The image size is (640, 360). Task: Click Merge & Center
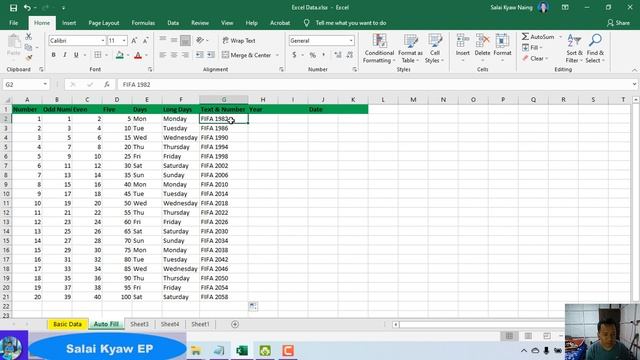247,55
